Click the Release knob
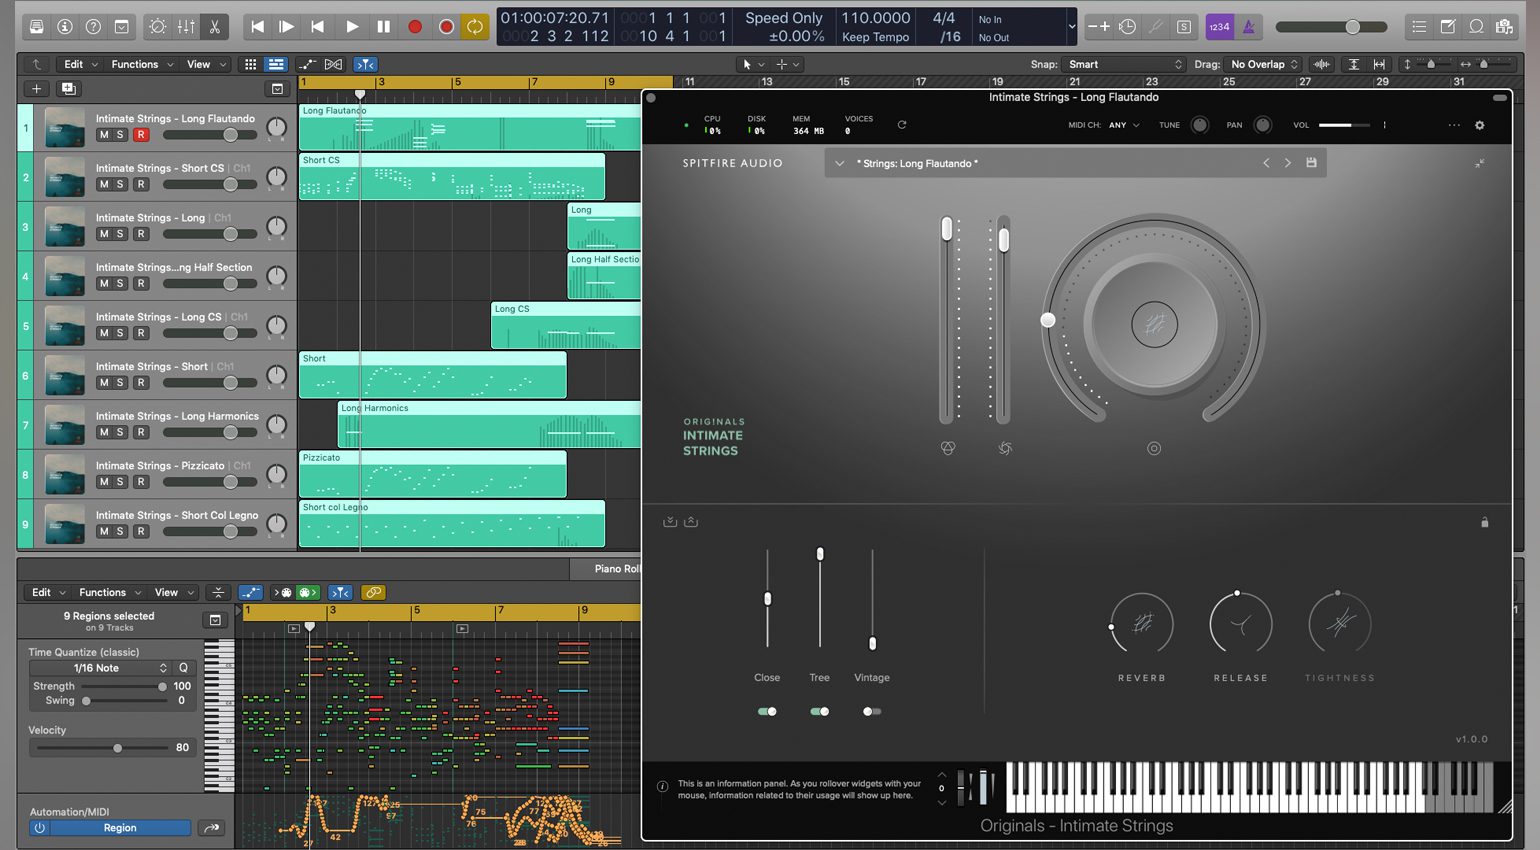Viewport: 1540px width, 850px height. pos(1240,624)
